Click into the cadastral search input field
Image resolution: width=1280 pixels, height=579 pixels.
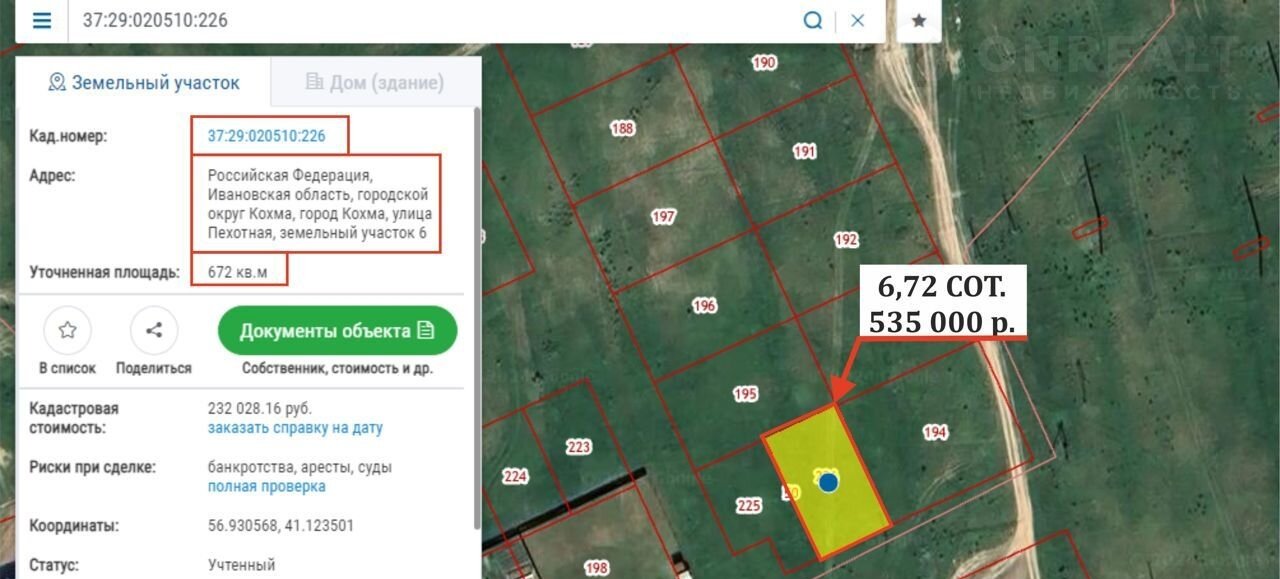coord(430,21)
